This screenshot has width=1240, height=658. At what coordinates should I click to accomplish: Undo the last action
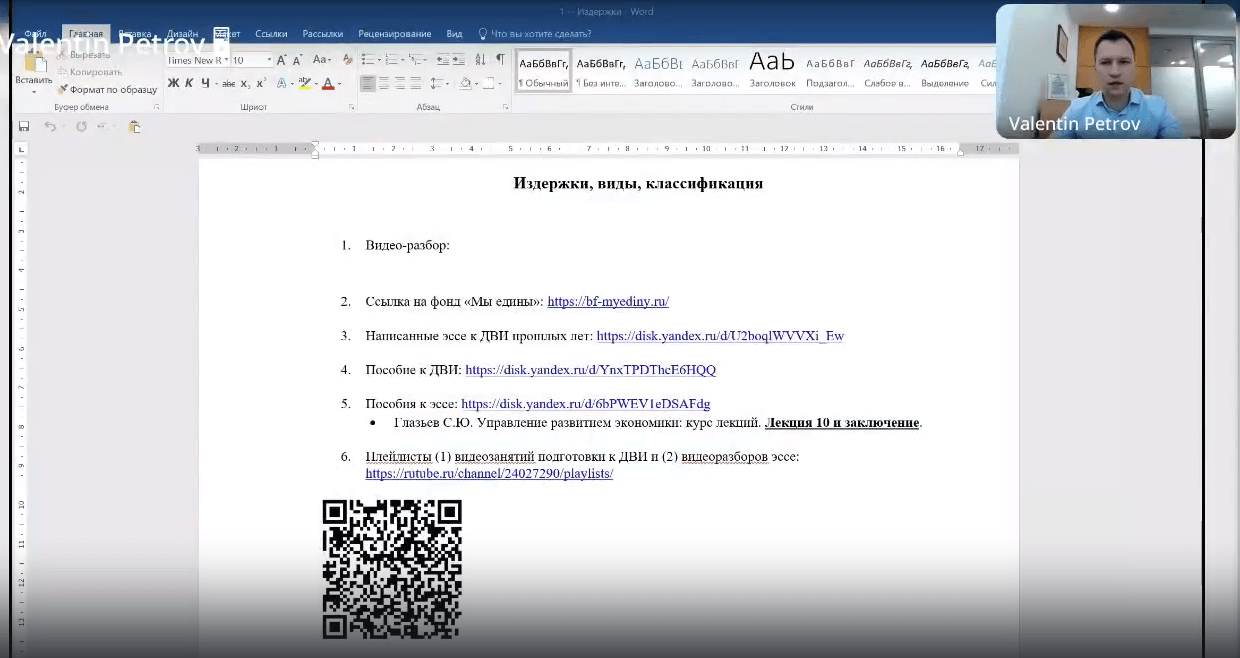[x=49, y=127]
